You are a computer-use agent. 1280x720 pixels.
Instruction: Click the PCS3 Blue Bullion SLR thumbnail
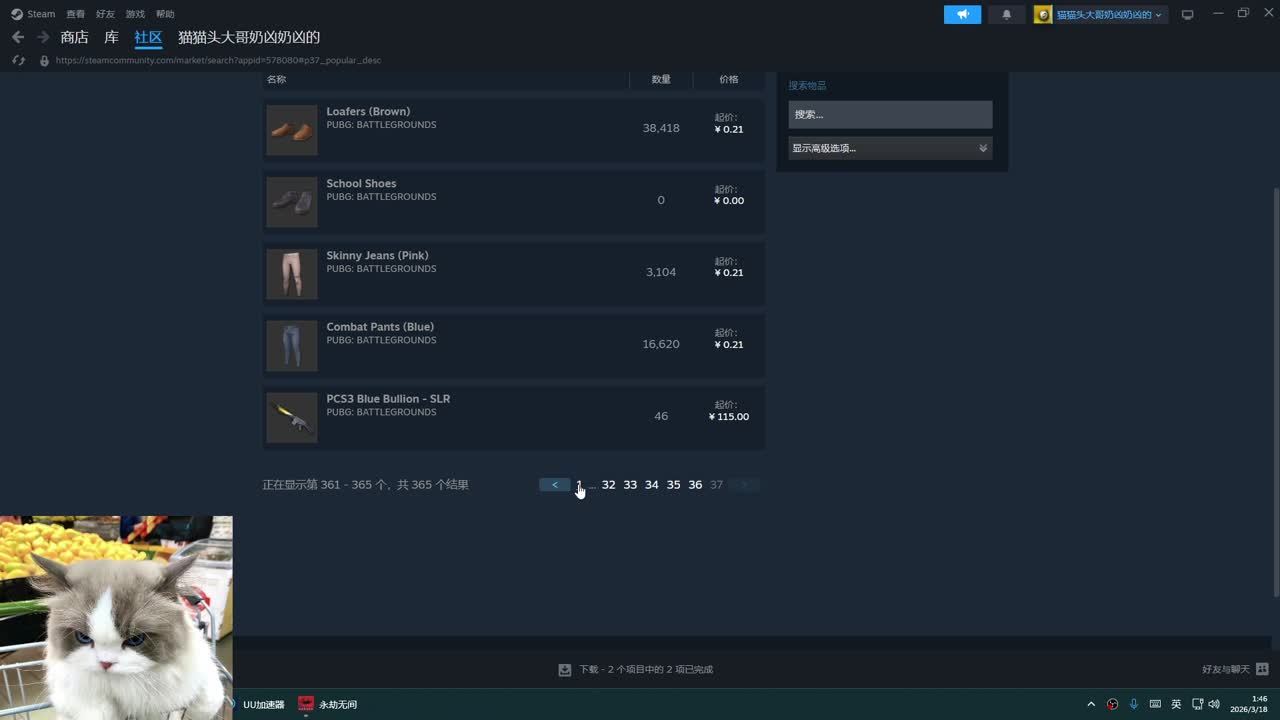point(292,417)
